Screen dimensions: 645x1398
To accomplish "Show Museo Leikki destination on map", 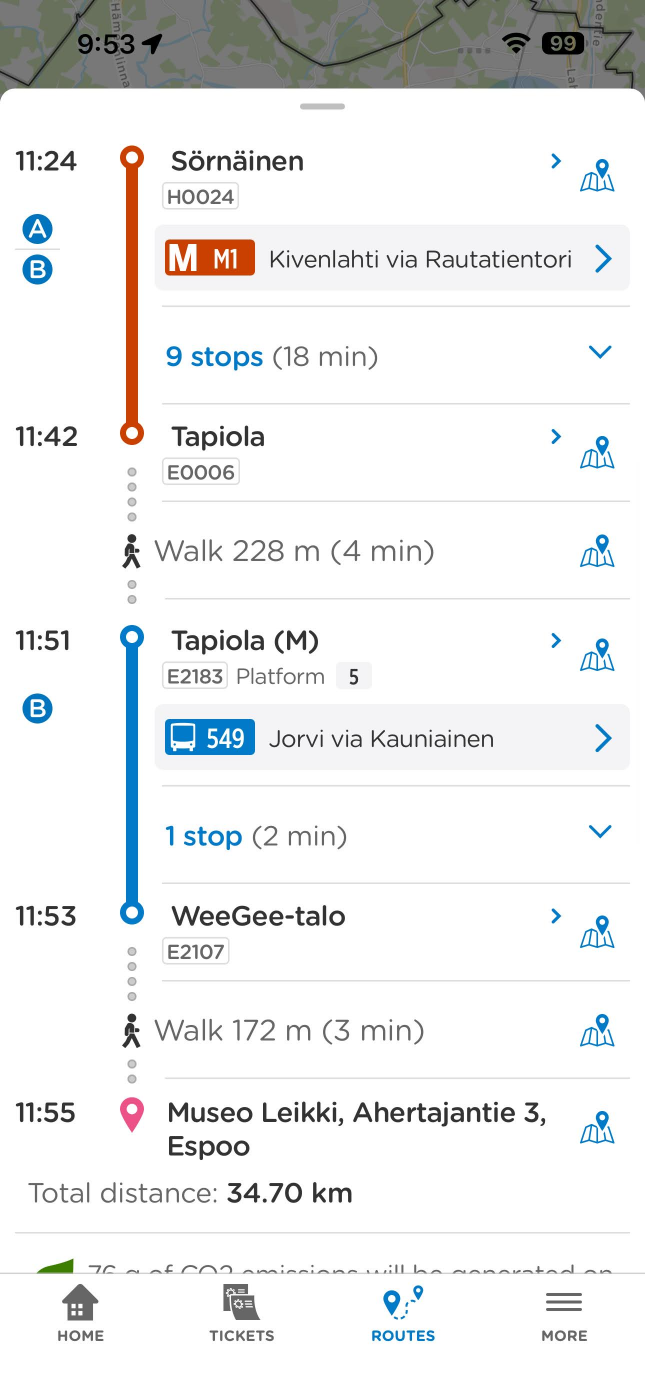I will [x=597, y=1128].
